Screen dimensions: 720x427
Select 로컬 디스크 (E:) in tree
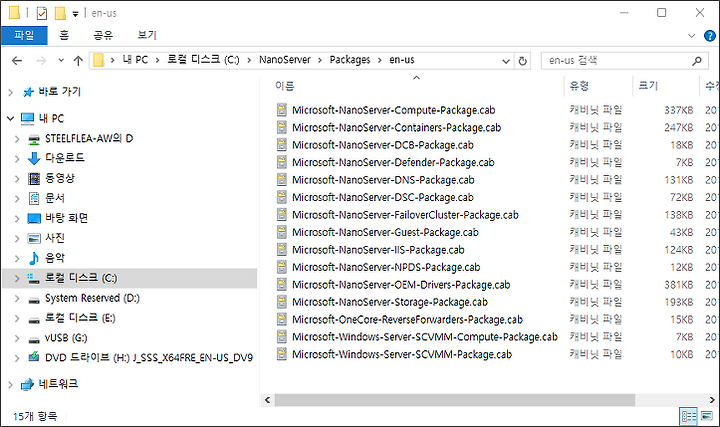click(80, 318)
